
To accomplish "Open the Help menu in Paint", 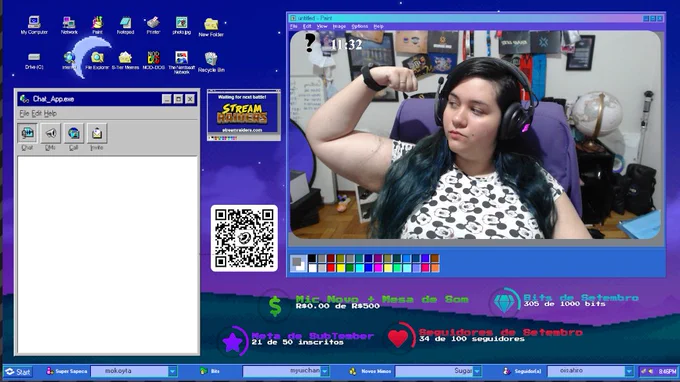I will (x=378, y=26).
